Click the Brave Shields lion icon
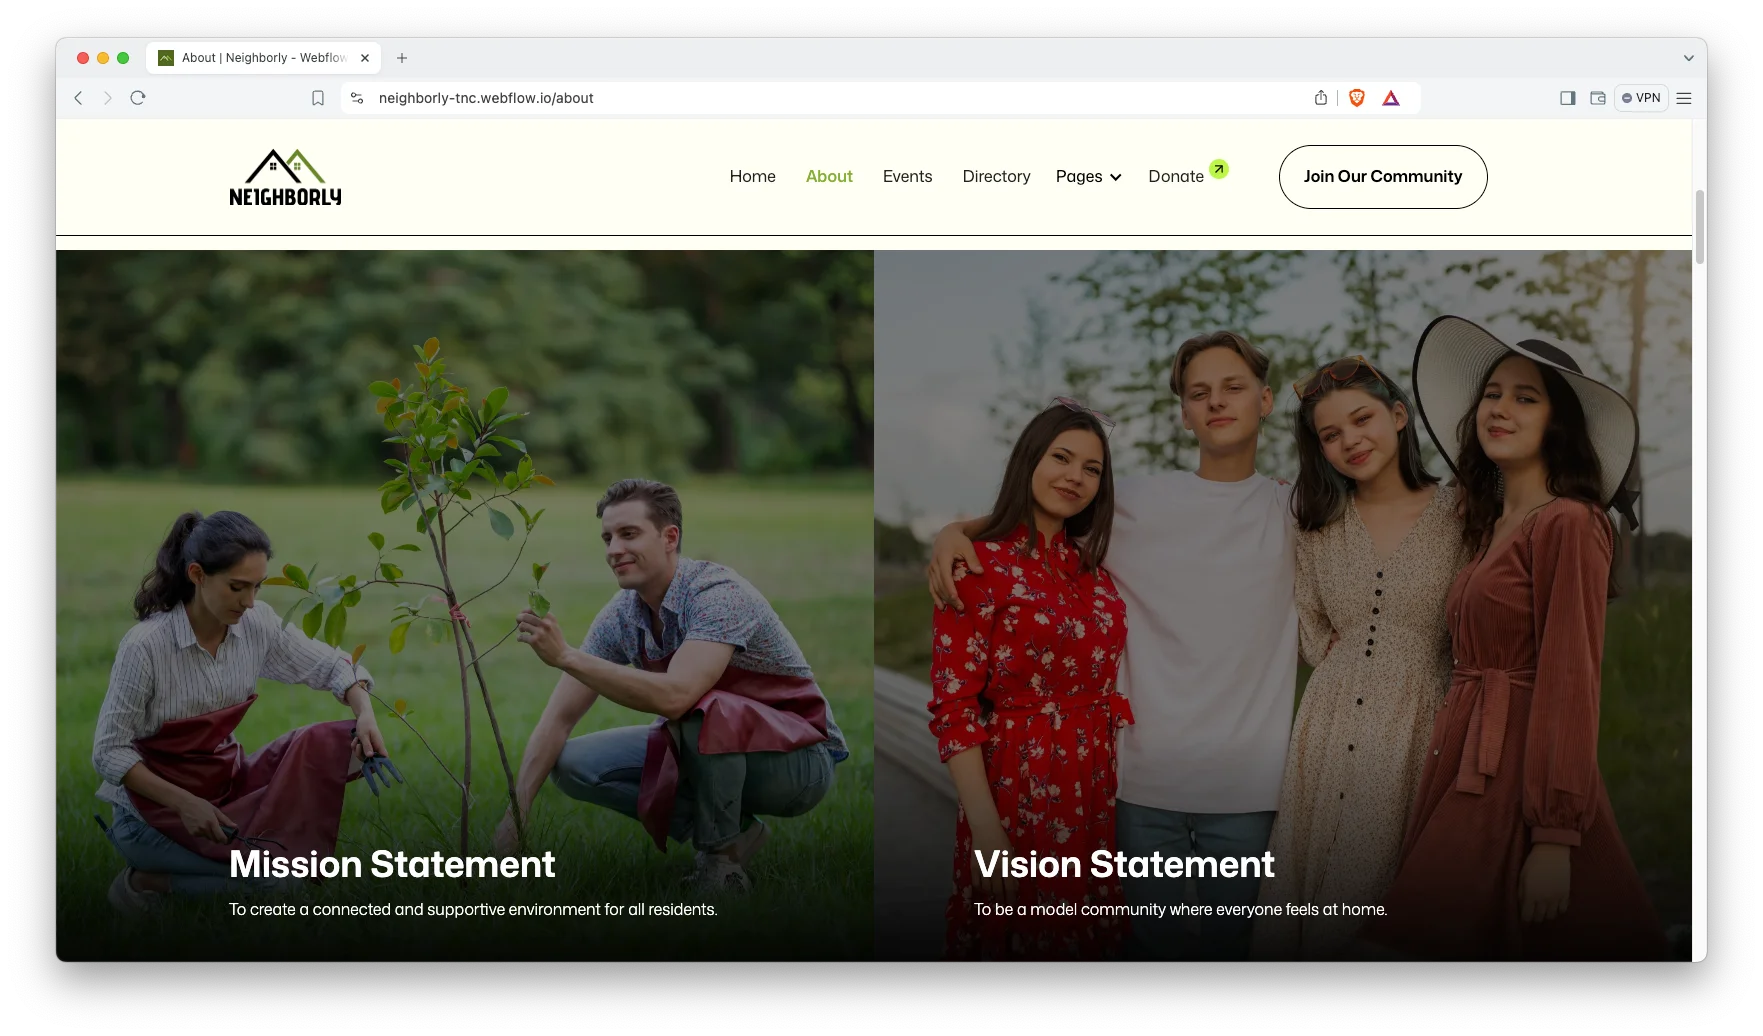1763x1036 pixels. (x=1356, y=98)
